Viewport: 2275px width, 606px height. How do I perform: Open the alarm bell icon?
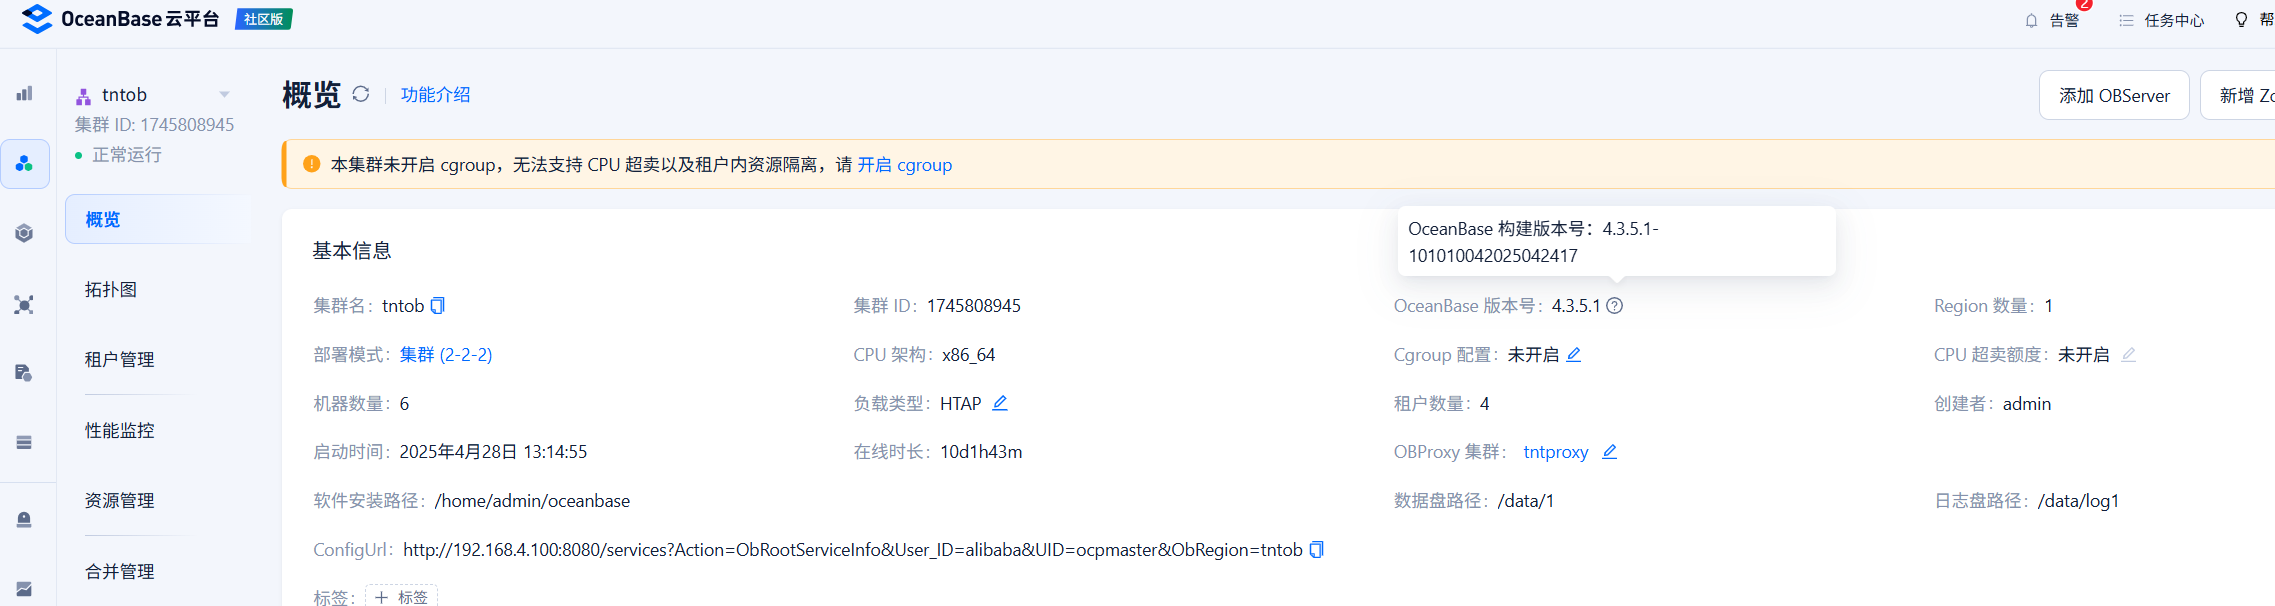coord(2031,20)
